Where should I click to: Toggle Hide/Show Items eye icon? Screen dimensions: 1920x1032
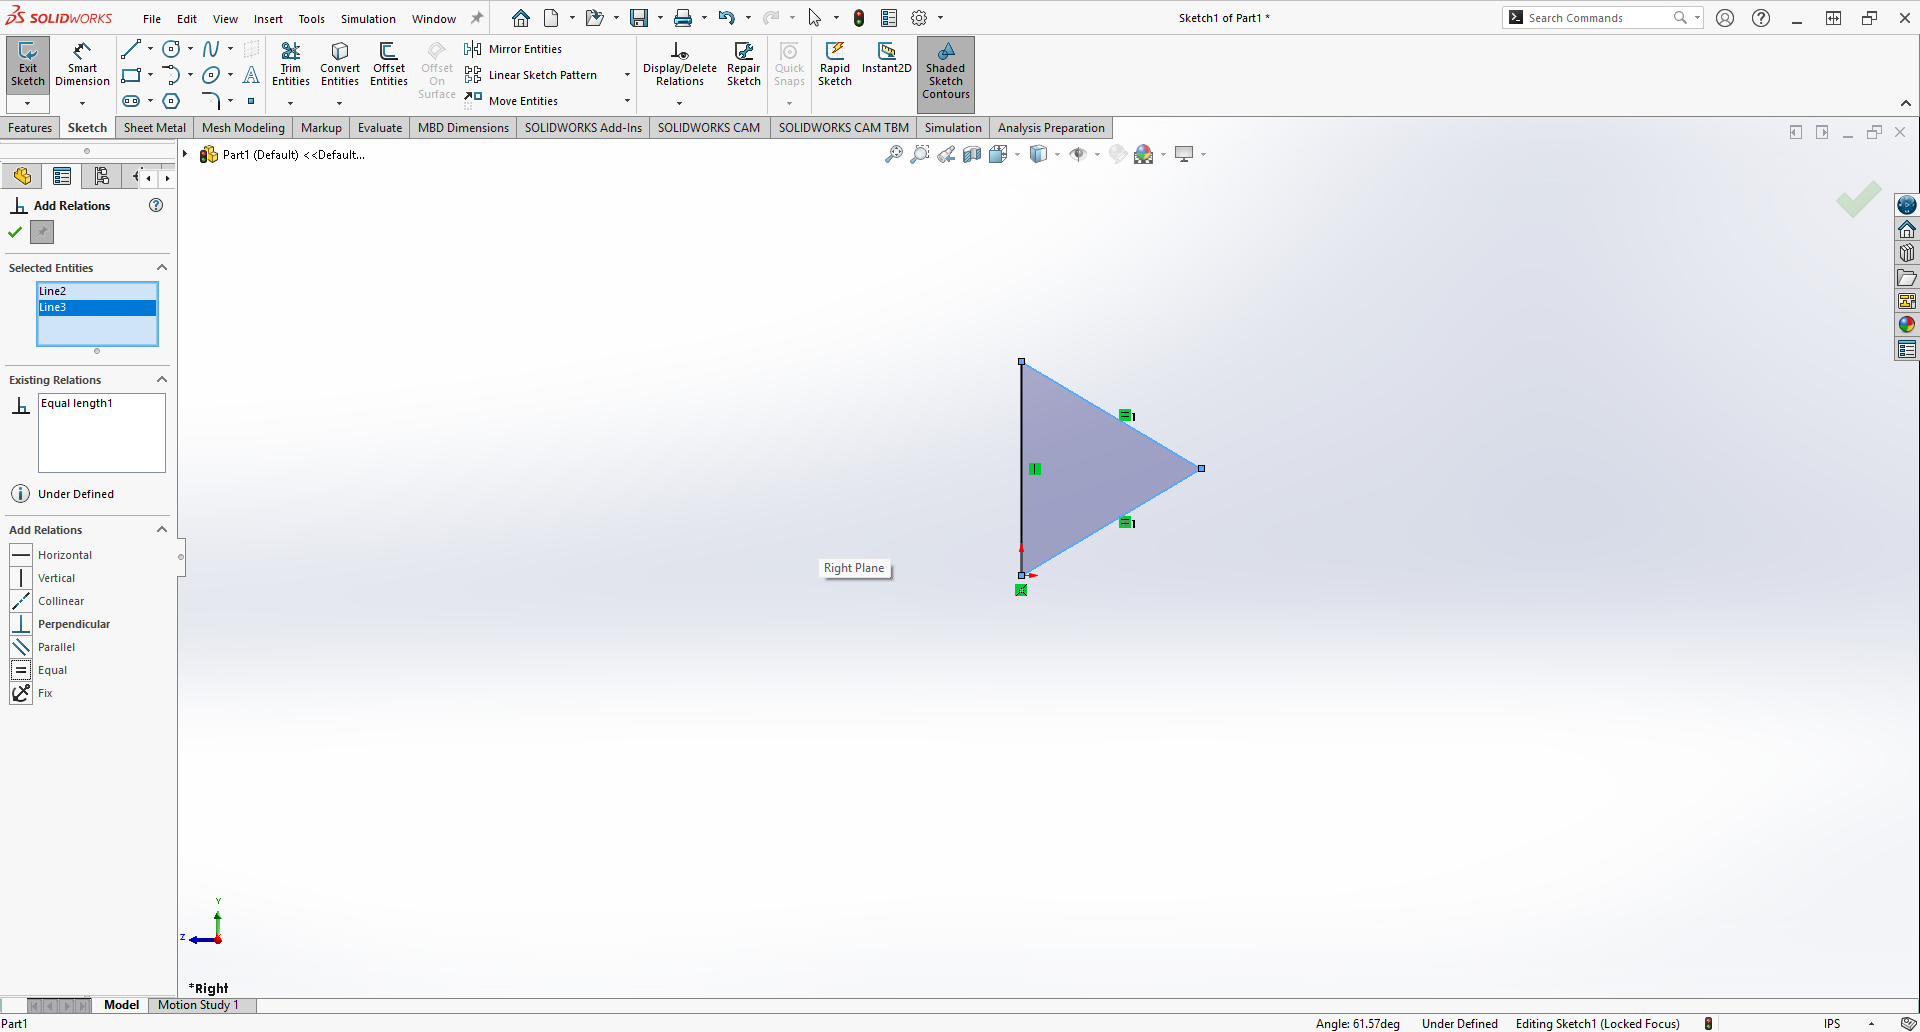coord(1078,154)
